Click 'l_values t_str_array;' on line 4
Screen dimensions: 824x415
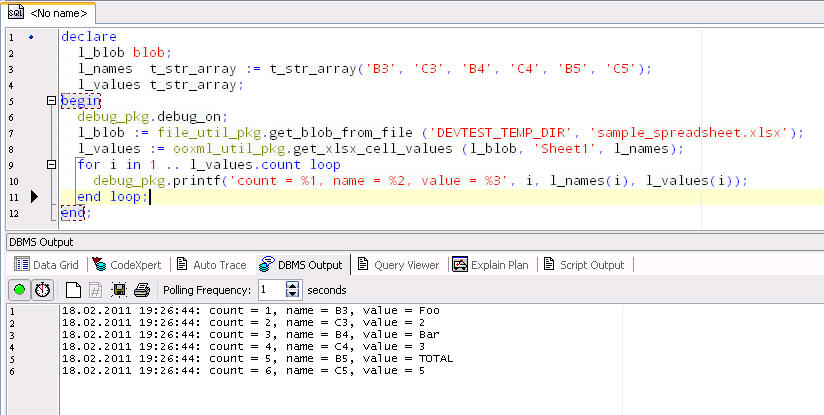pyautogui.click(x=161, y=85)
